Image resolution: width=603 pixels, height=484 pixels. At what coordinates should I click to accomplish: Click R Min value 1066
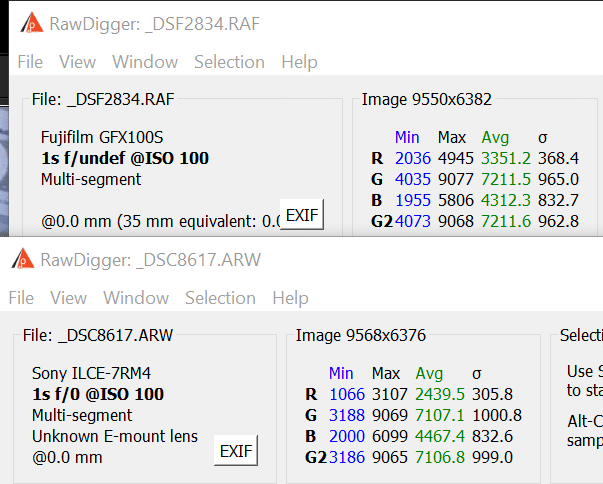click(x=347, y=394)
